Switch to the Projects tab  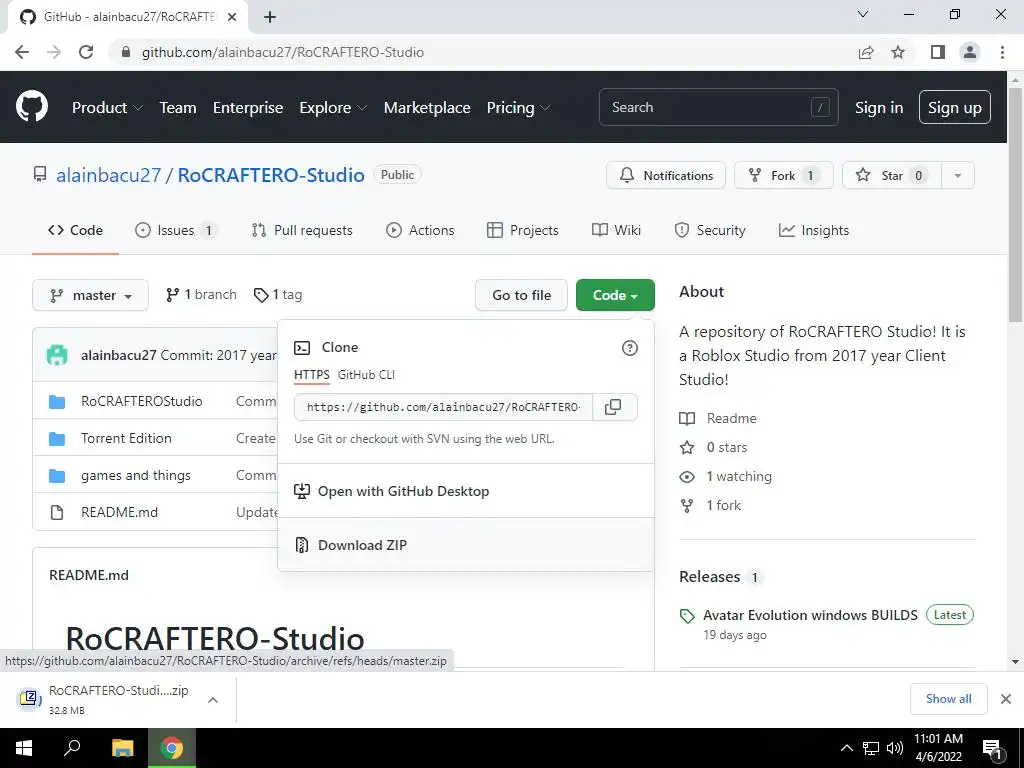tap(523, 230)
